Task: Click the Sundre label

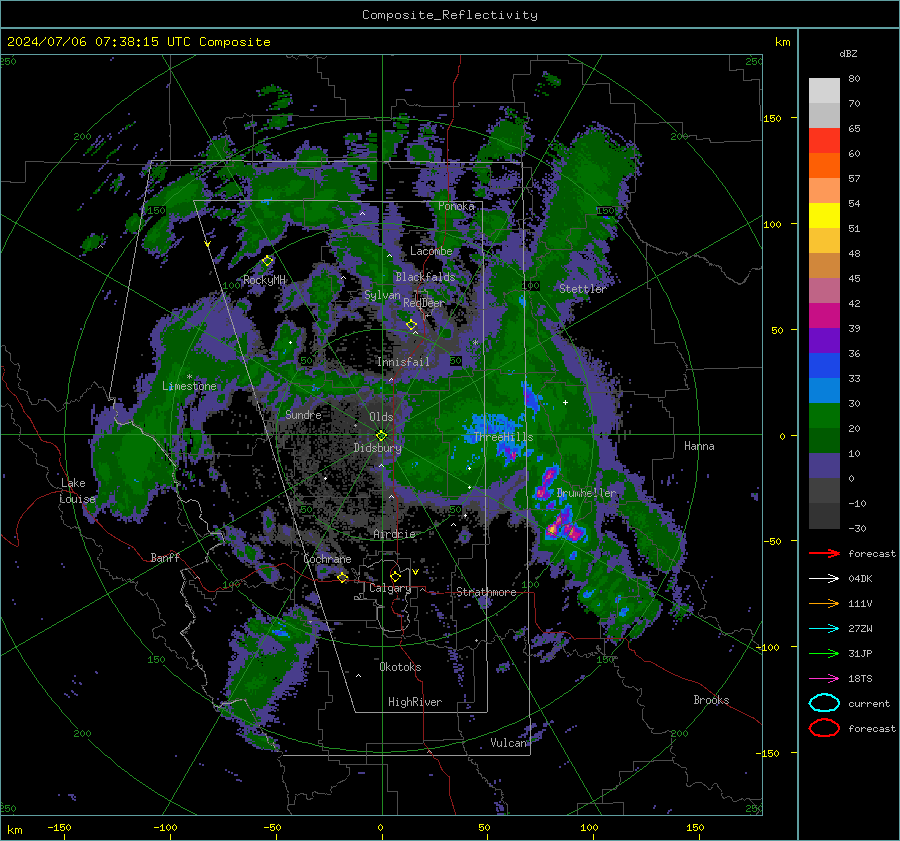Action: coord(303,415)
